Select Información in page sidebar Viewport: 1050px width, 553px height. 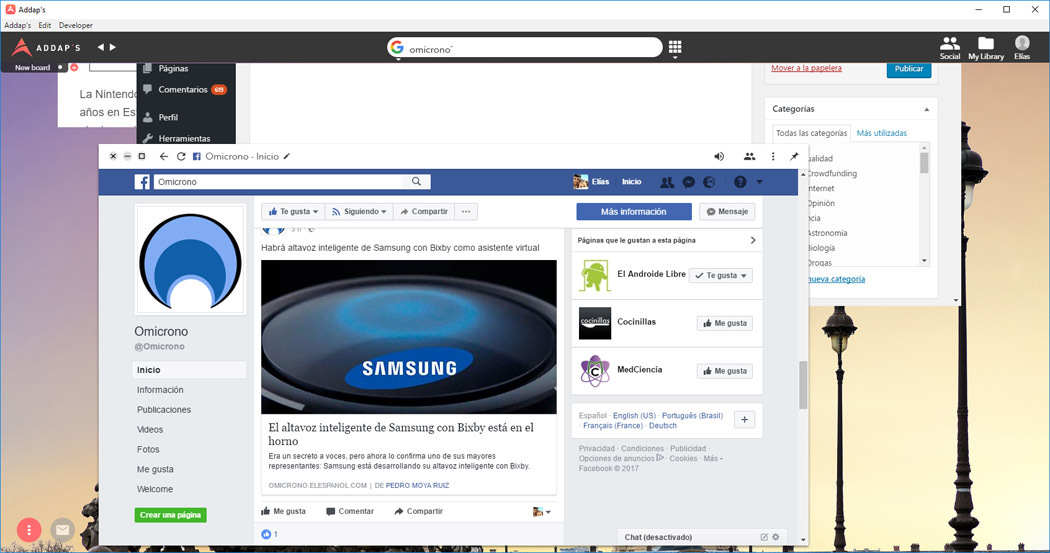pos(160,390)
